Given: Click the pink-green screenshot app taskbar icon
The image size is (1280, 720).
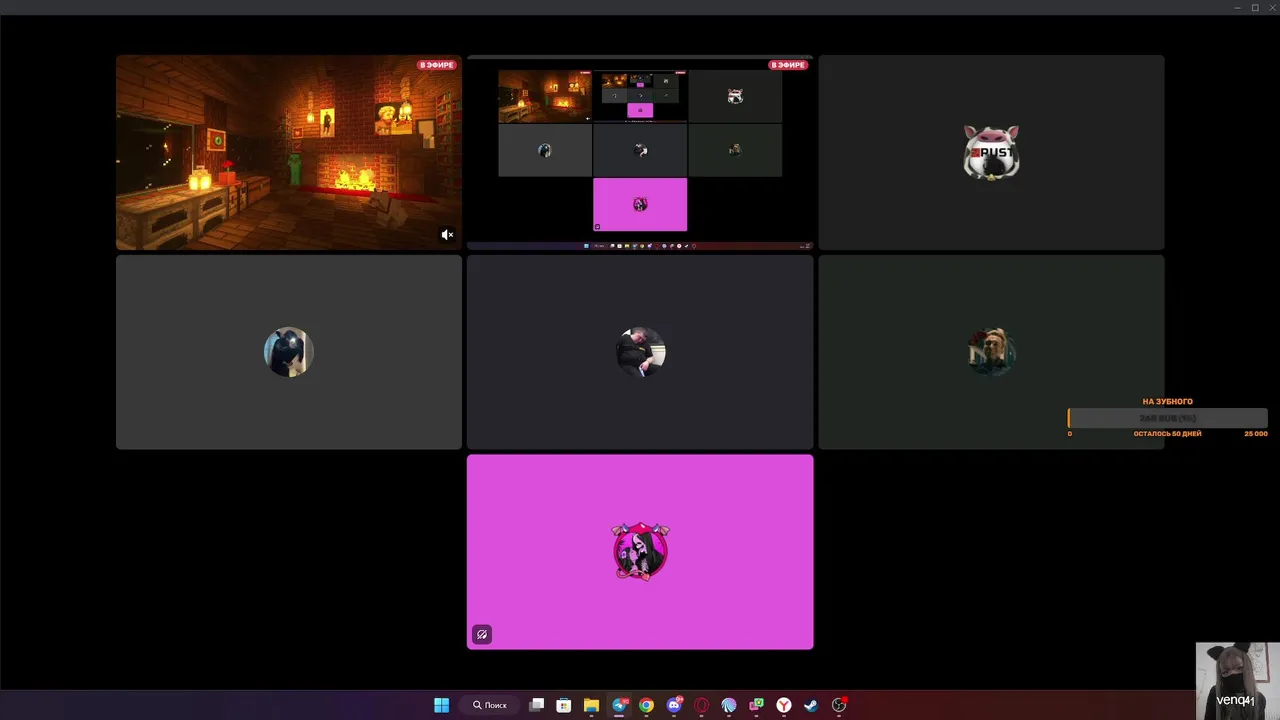Looking at the screenshot, I should point(756,705).
